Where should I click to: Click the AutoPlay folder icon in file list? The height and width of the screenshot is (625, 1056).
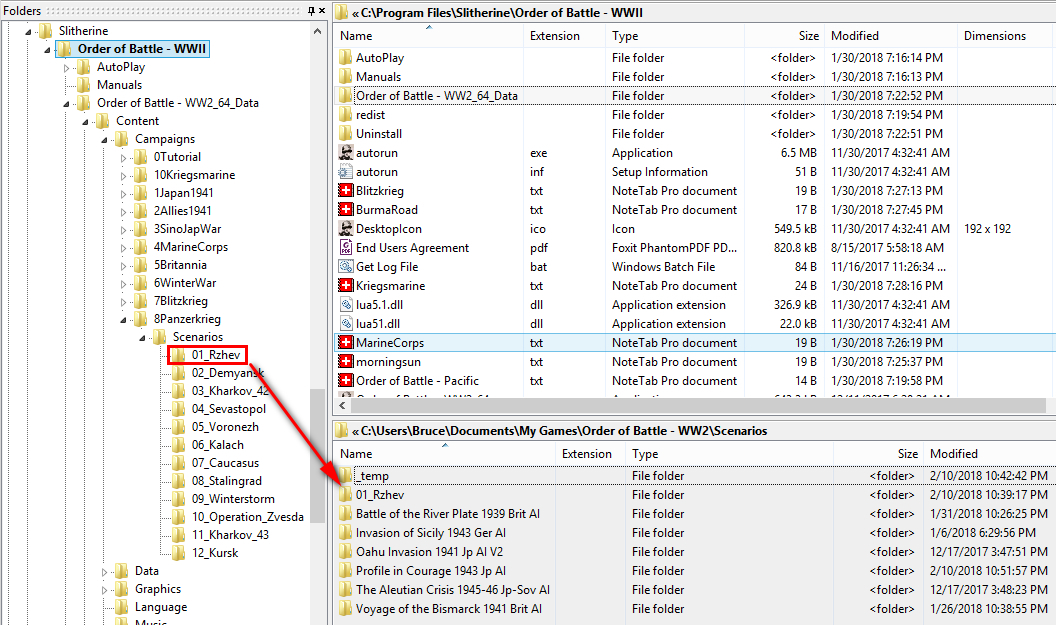pyautogui.click(x=345, y=58)
